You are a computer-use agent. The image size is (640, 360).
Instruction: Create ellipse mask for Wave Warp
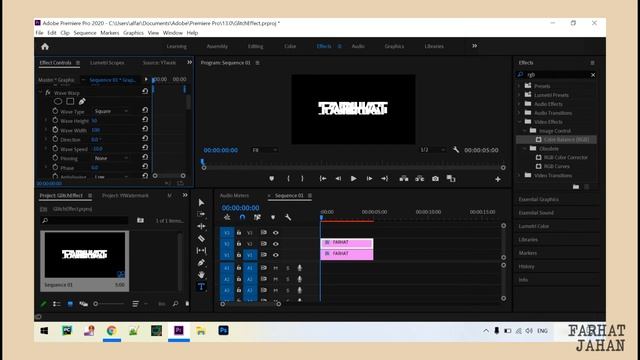(x=58, y=101)
